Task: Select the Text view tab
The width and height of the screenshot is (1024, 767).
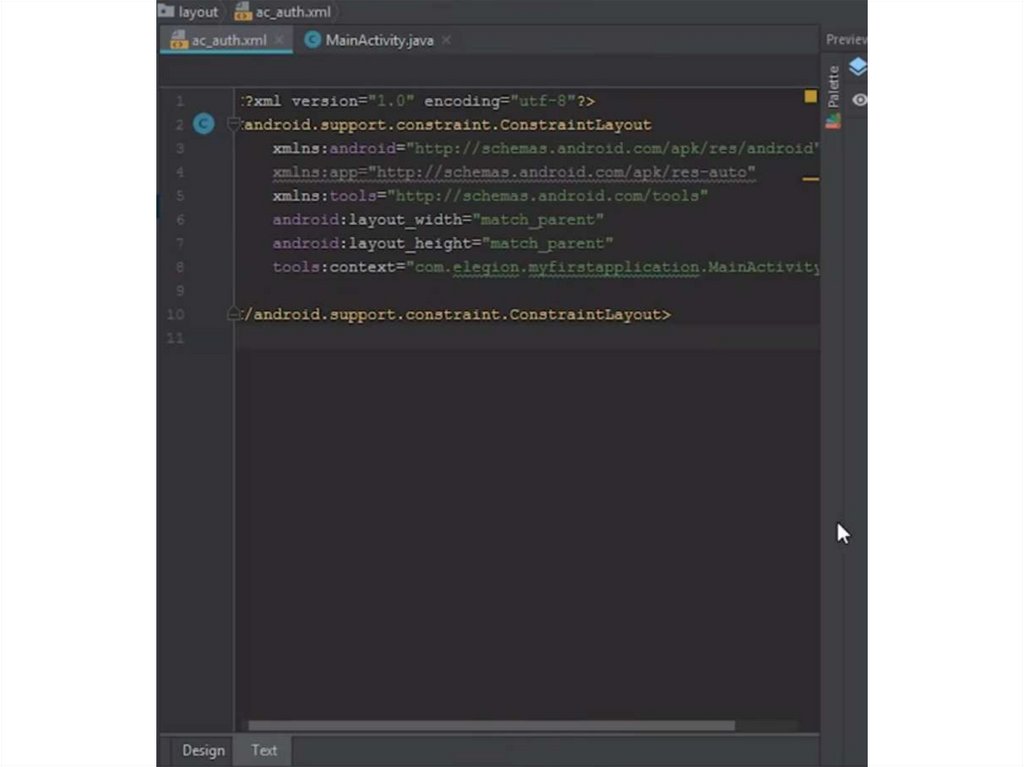Action: (264, 751)
